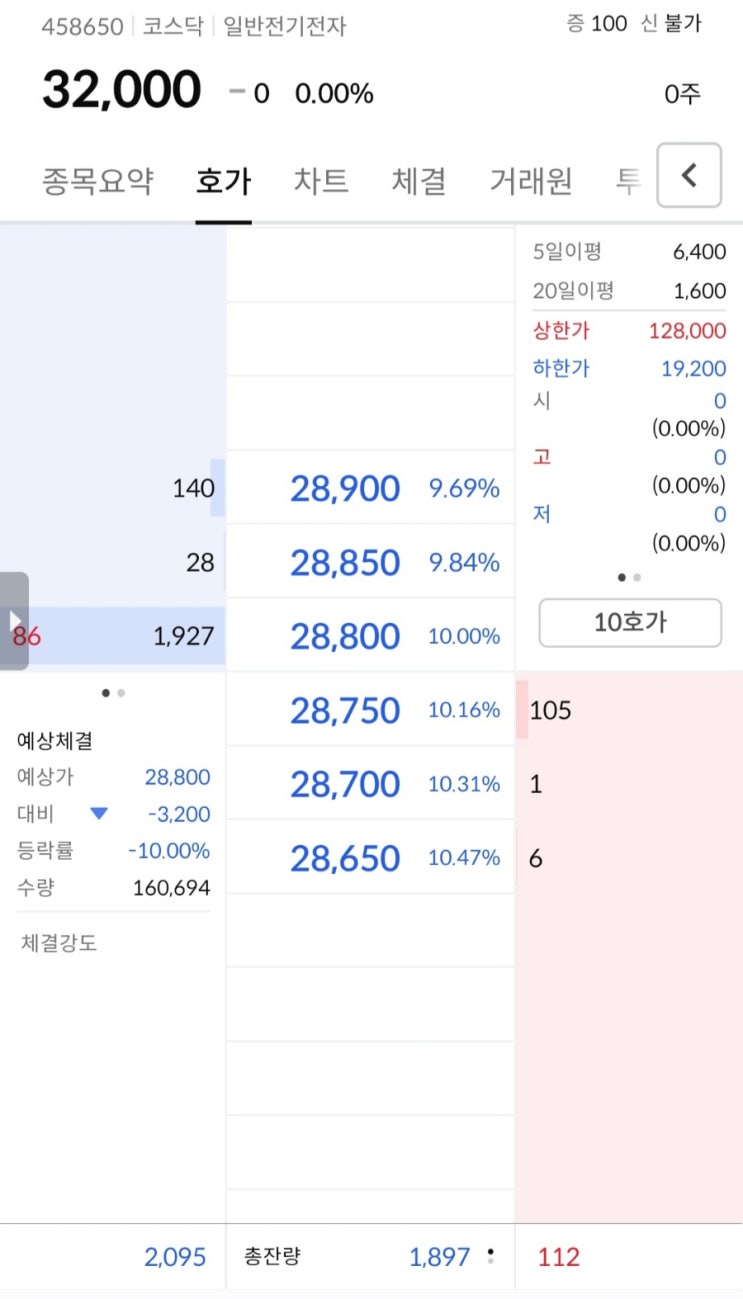Pick the 28,800 price at 10.00%
This screenshot has width=743, height=1299.
[370, 636]
